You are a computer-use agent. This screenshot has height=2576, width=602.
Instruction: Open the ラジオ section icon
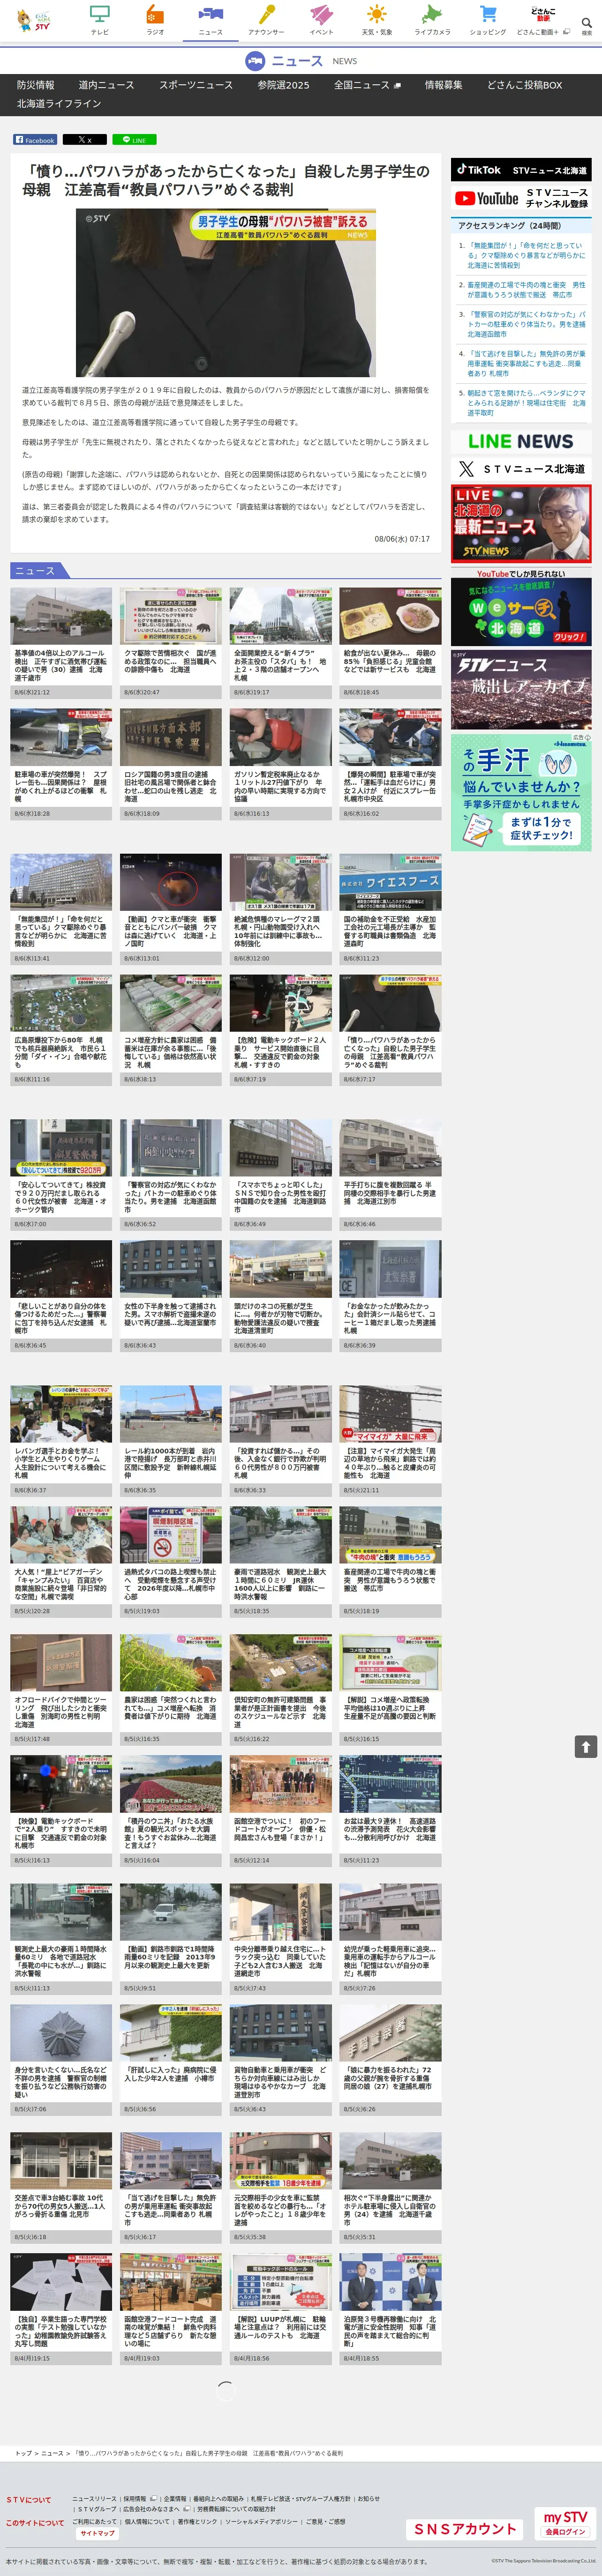coord(155,19)
